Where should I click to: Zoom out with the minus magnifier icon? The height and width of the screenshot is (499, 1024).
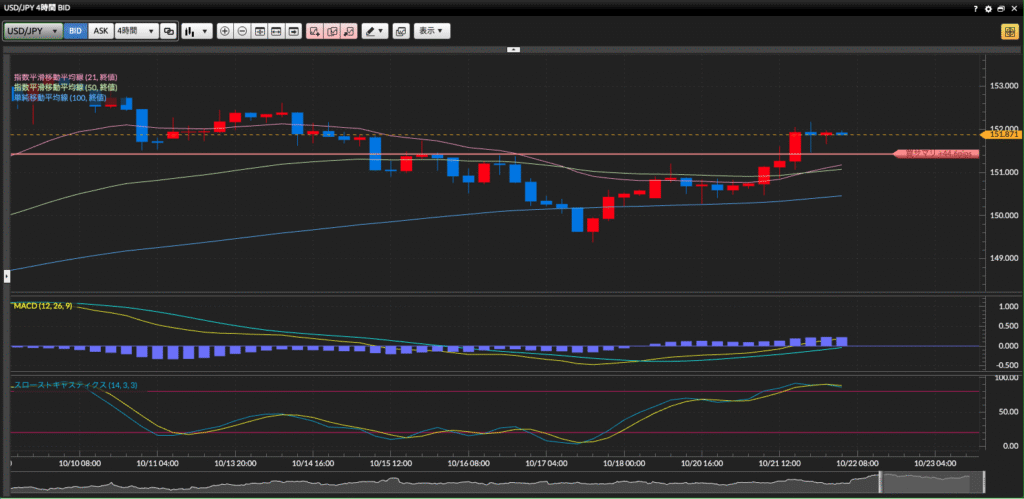(242, 31)
